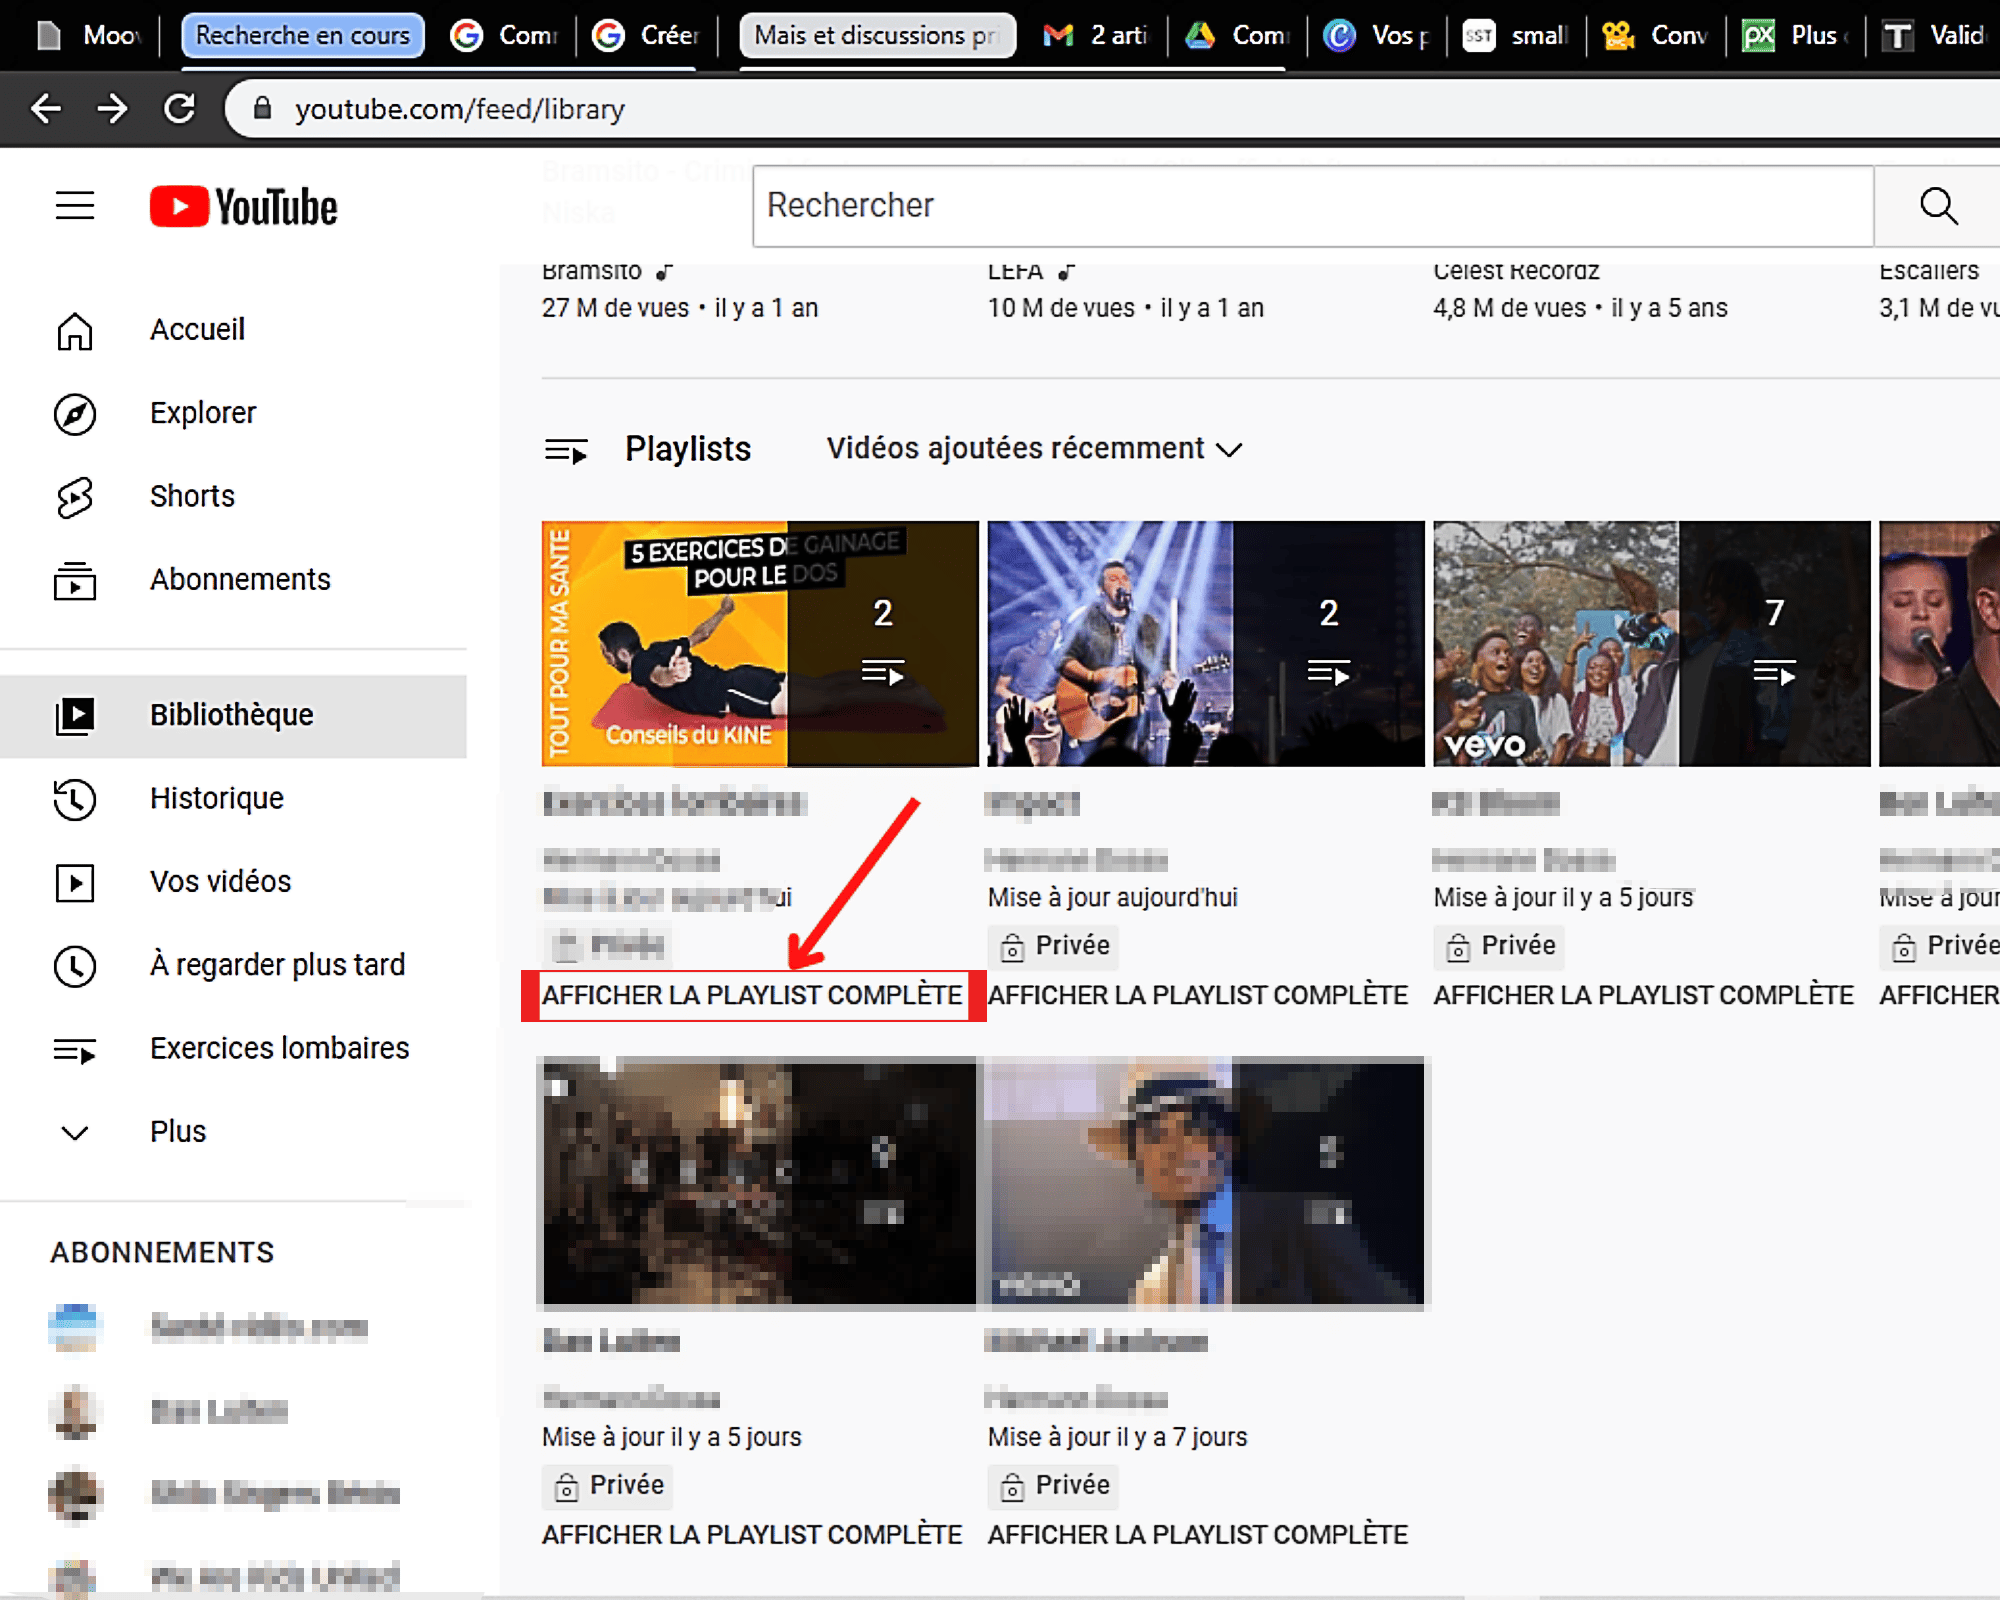Go back with the browser back arrow
This screenshot has height=1600, width=2000.
pos(46,108)
